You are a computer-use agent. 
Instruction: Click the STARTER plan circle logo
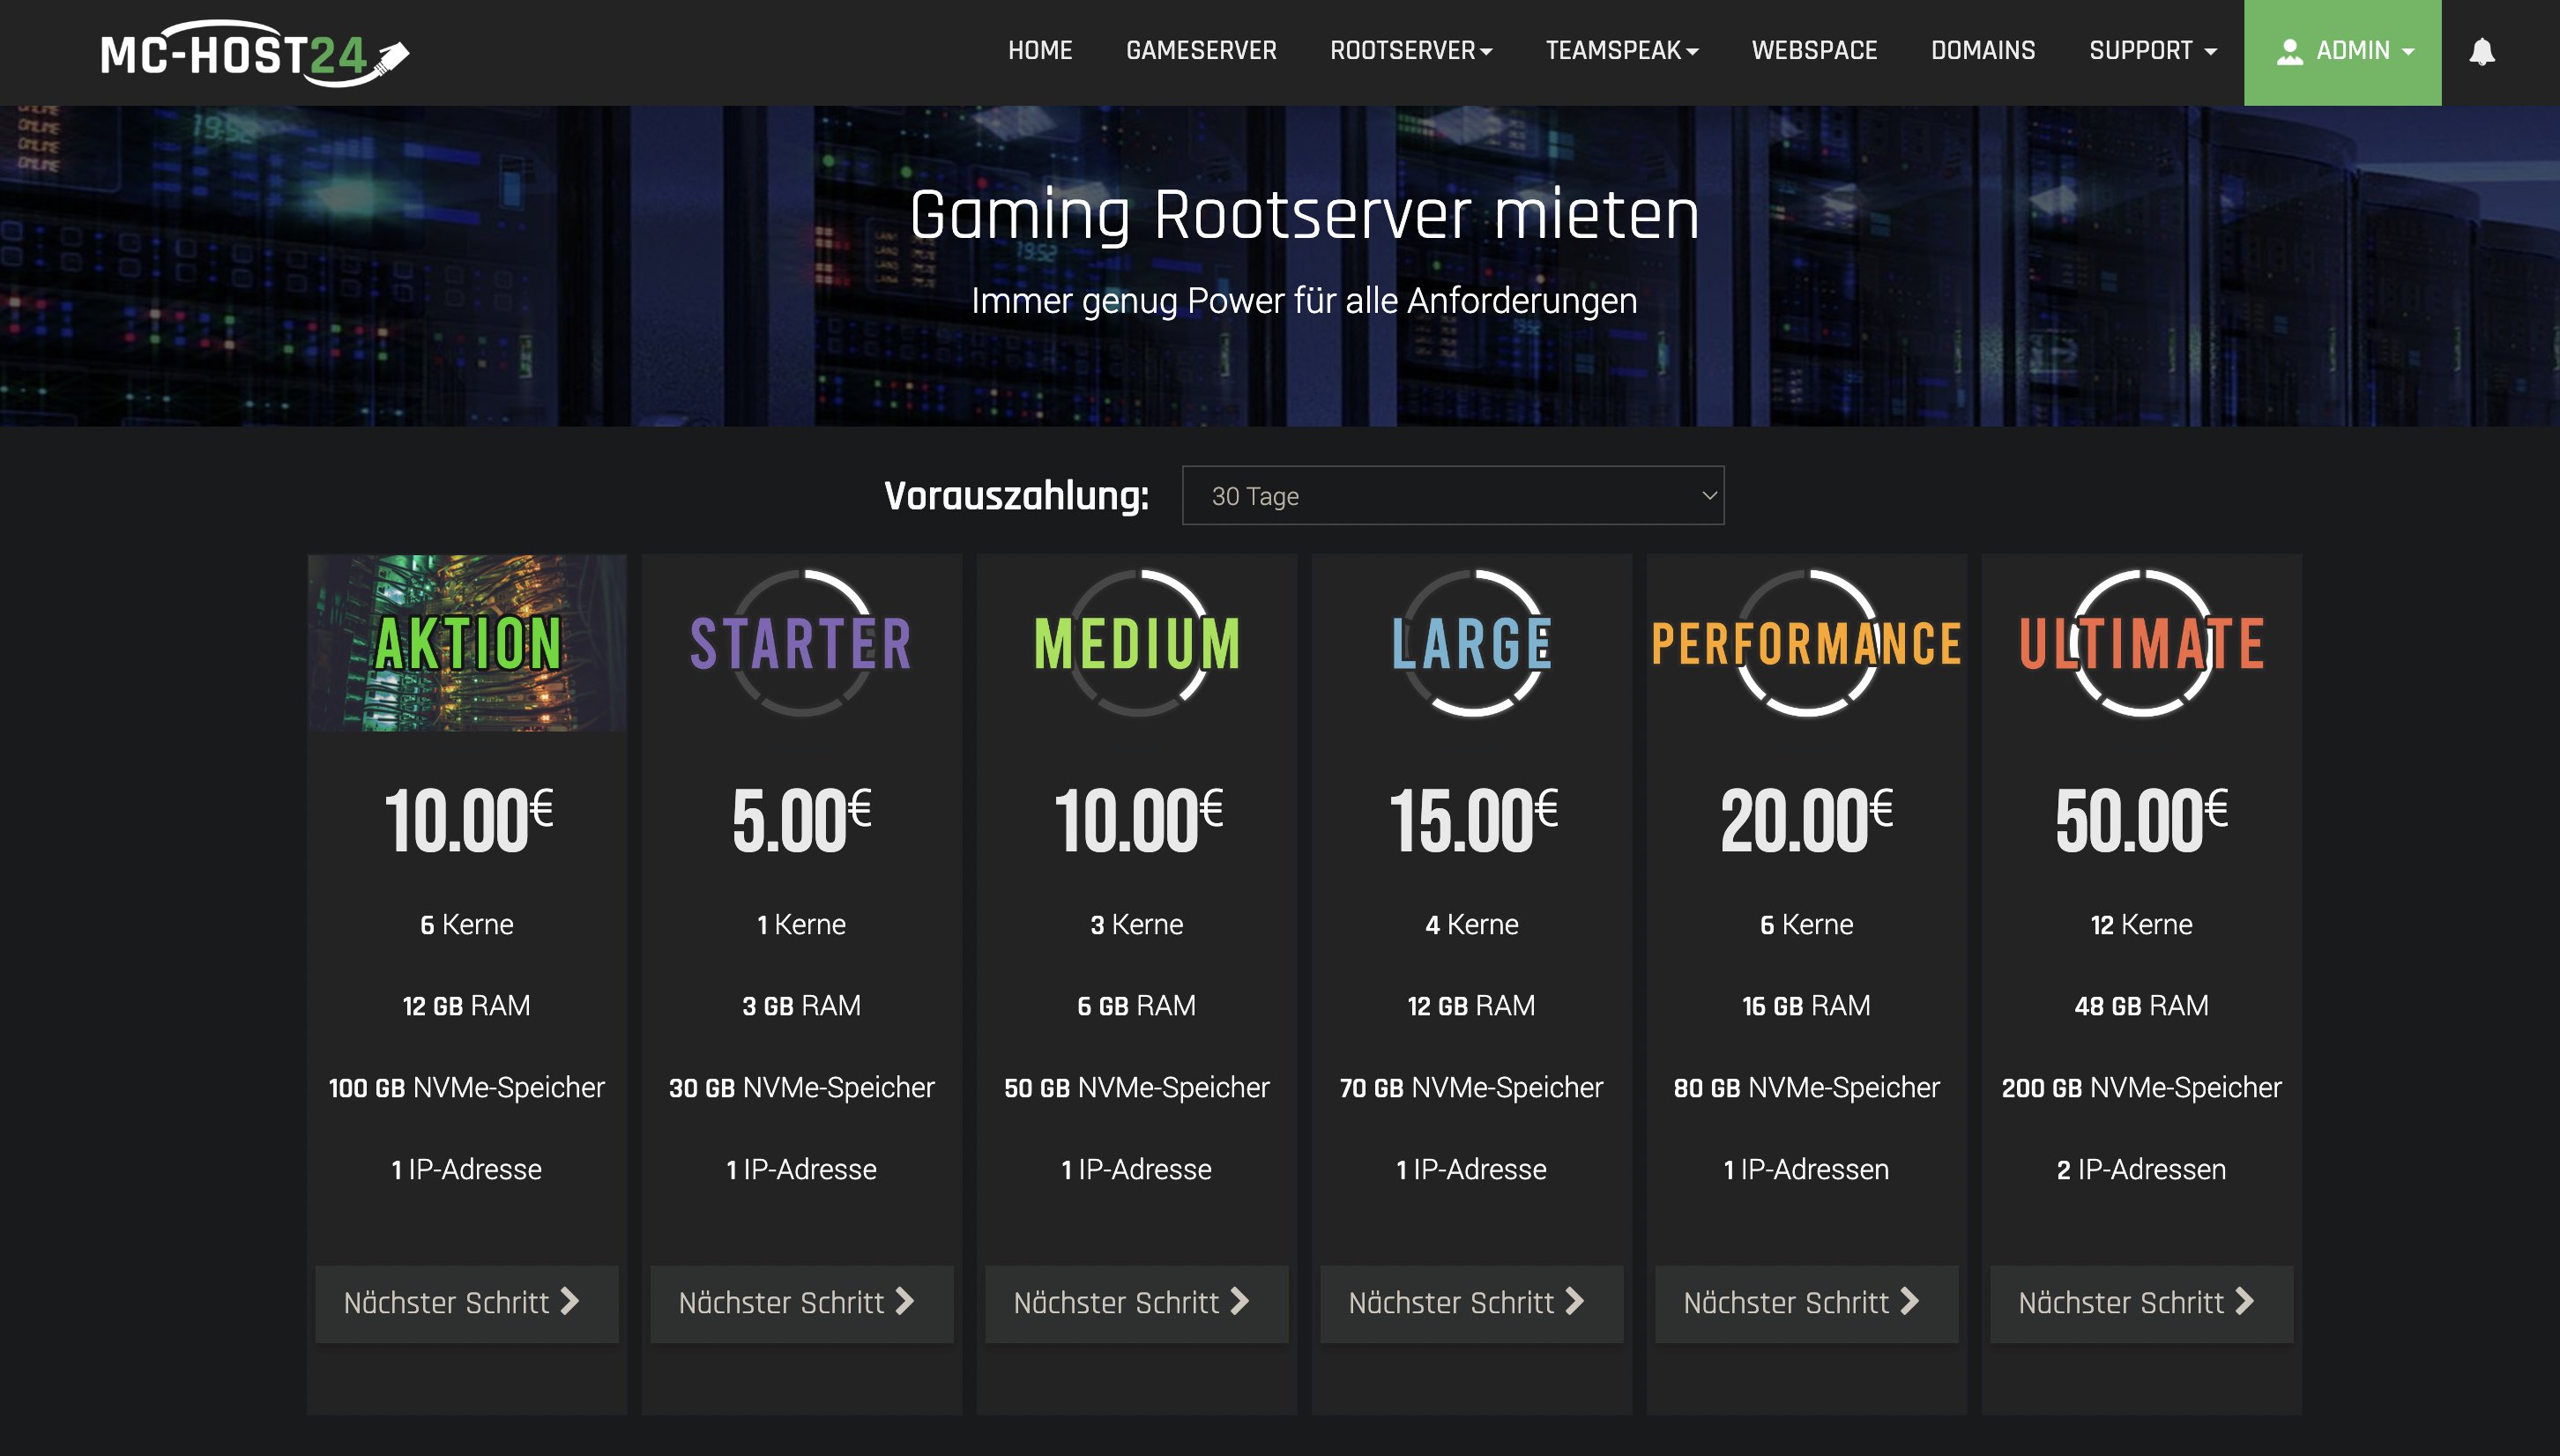[802, 643]
